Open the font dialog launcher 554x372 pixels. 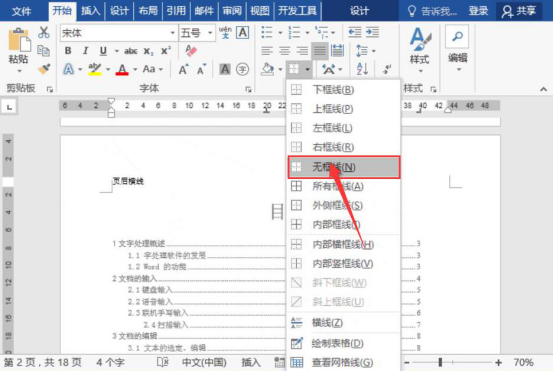248,89
